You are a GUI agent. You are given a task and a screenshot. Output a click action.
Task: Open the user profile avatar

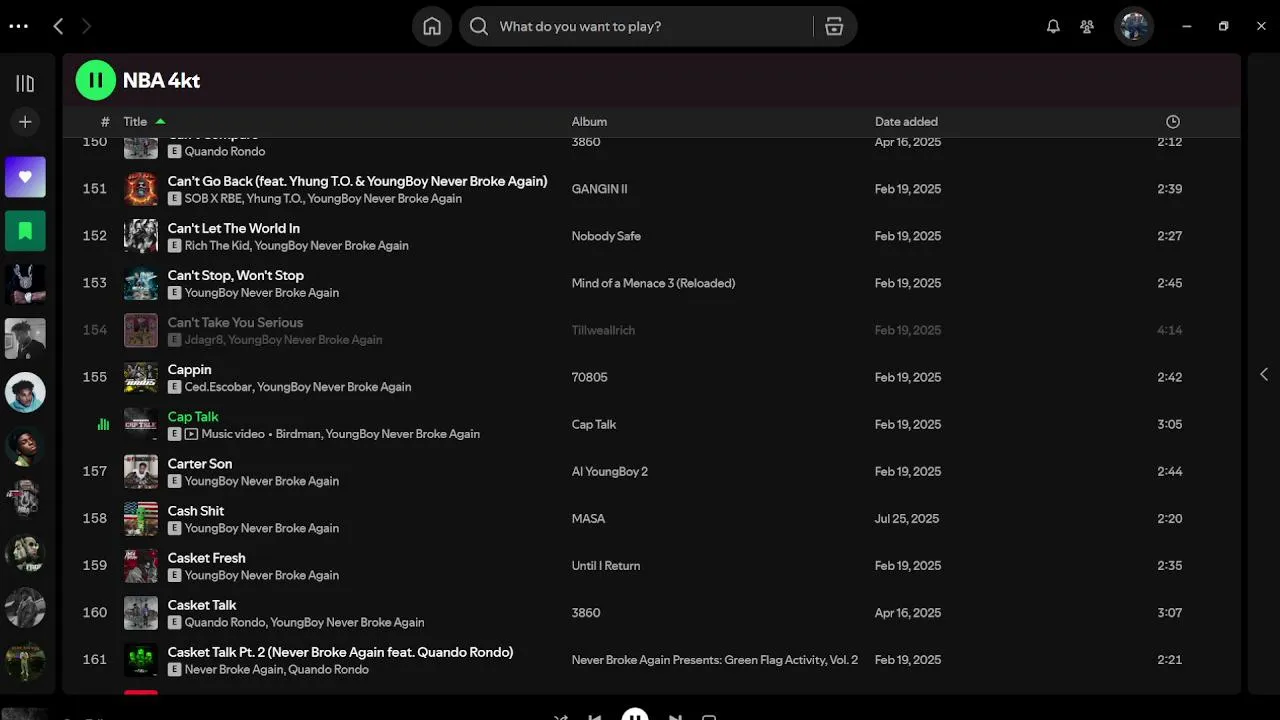pyautogui.click(x=1134, y=27)
